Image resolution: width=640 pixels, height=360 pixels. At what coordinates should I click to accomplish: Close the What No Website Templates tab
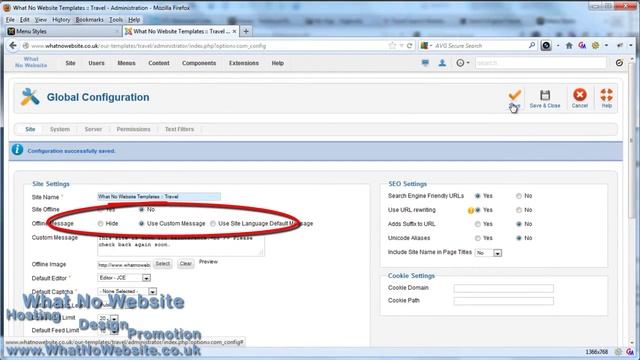point(234,31)
